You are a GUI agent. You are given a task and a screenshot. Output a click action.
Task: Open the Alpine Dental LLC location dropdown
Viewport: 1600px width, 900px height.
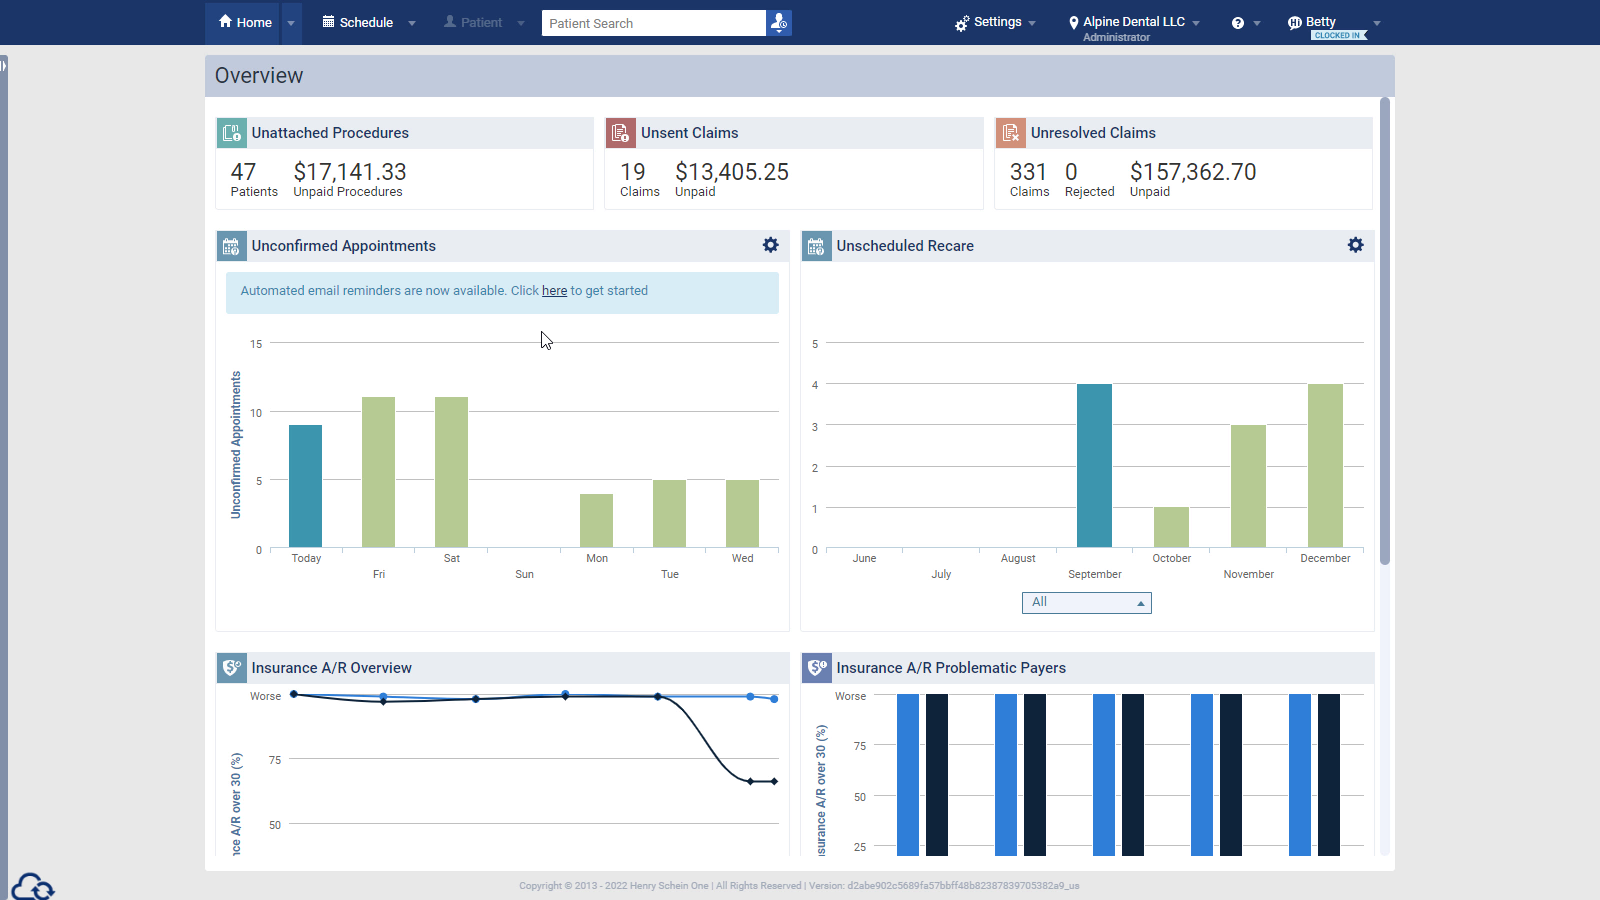[1134, 22]
